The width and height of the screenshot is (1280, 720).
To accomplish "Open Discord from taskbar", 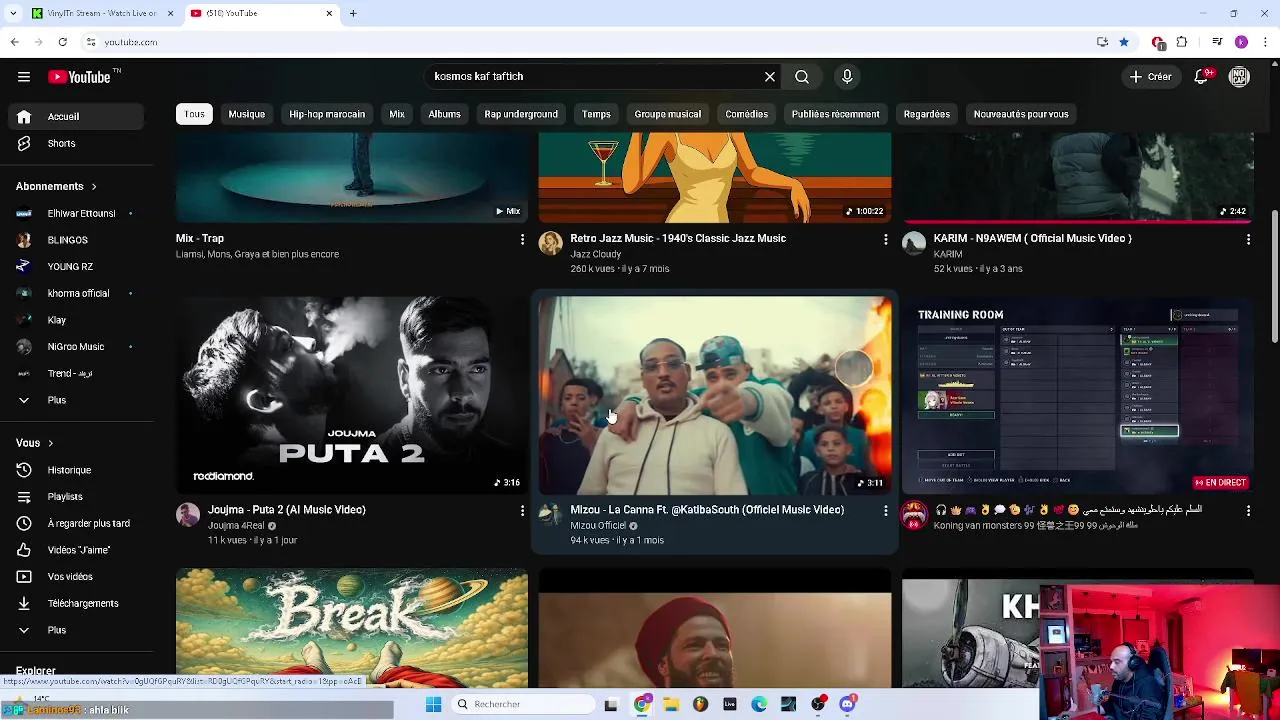I will (x=848, y=705).
